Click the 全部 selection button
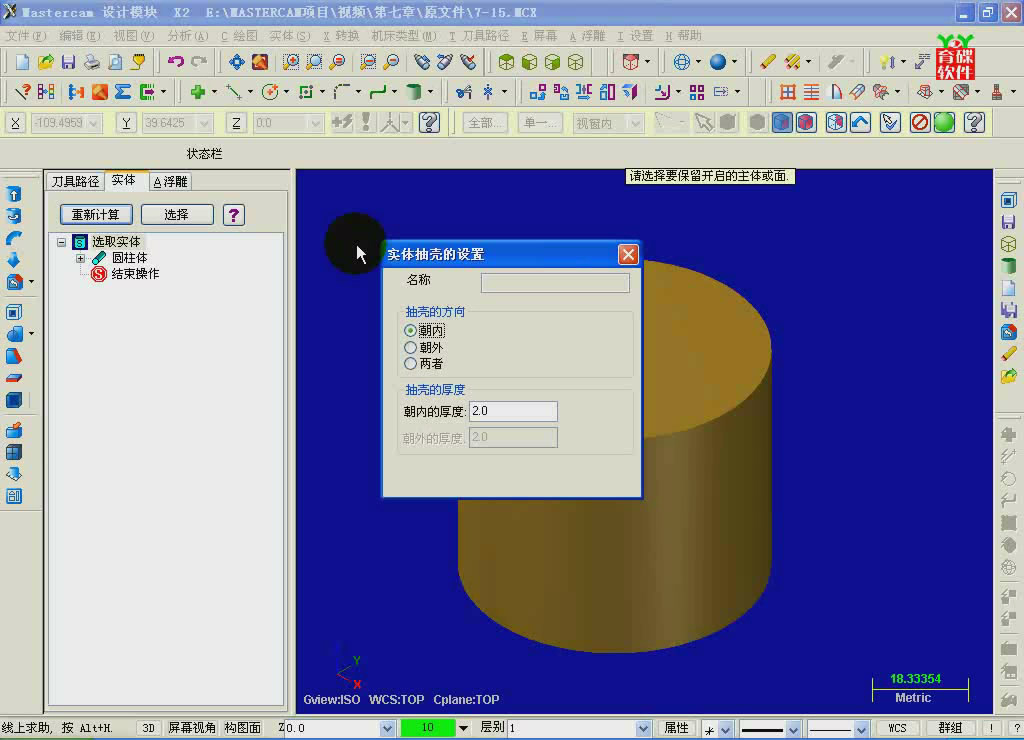 pyautogui.click(x=485, y=123)
